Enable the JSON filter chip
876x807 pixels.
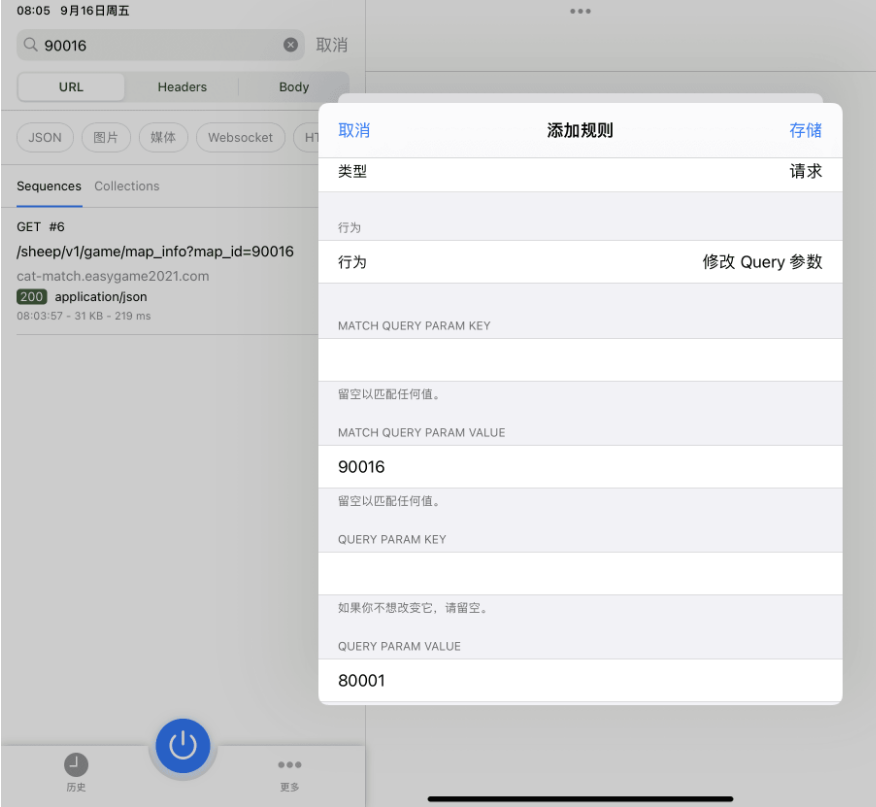click(44, 137)
